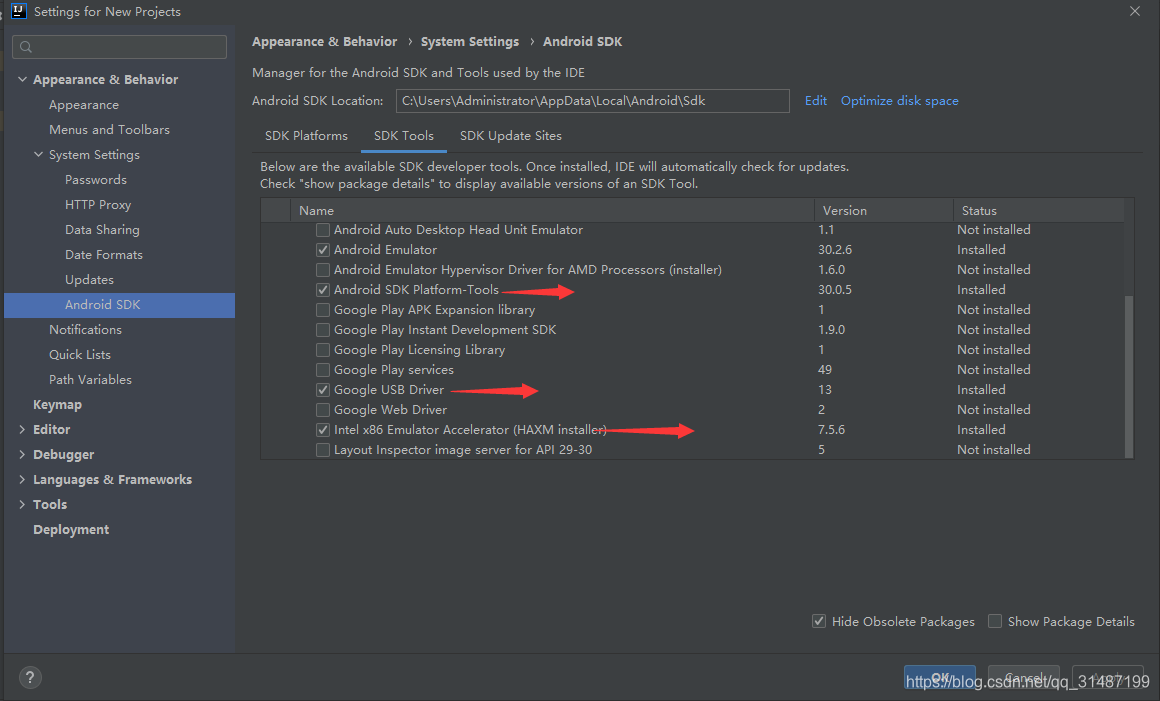Viewport: 1160px width, 701px height.
Task: Expand the Editor settings section
Action: point(22,430)
